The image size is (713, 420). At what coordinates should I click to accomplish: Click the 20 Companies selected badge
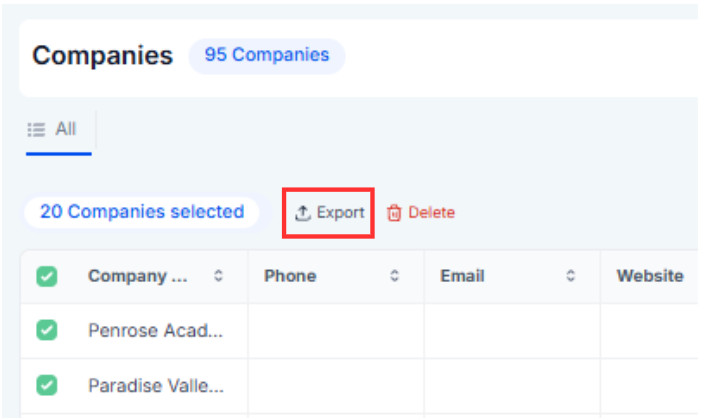[141, 212]
